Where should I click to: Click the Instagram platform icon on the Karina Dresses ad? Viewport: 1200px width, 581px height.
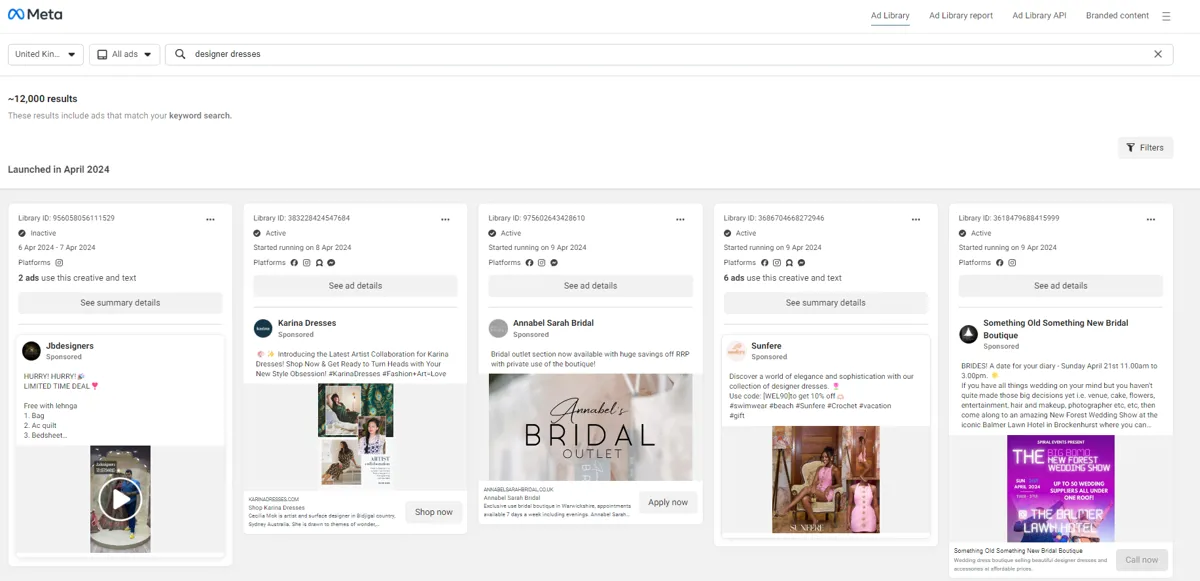click(307, 263)
